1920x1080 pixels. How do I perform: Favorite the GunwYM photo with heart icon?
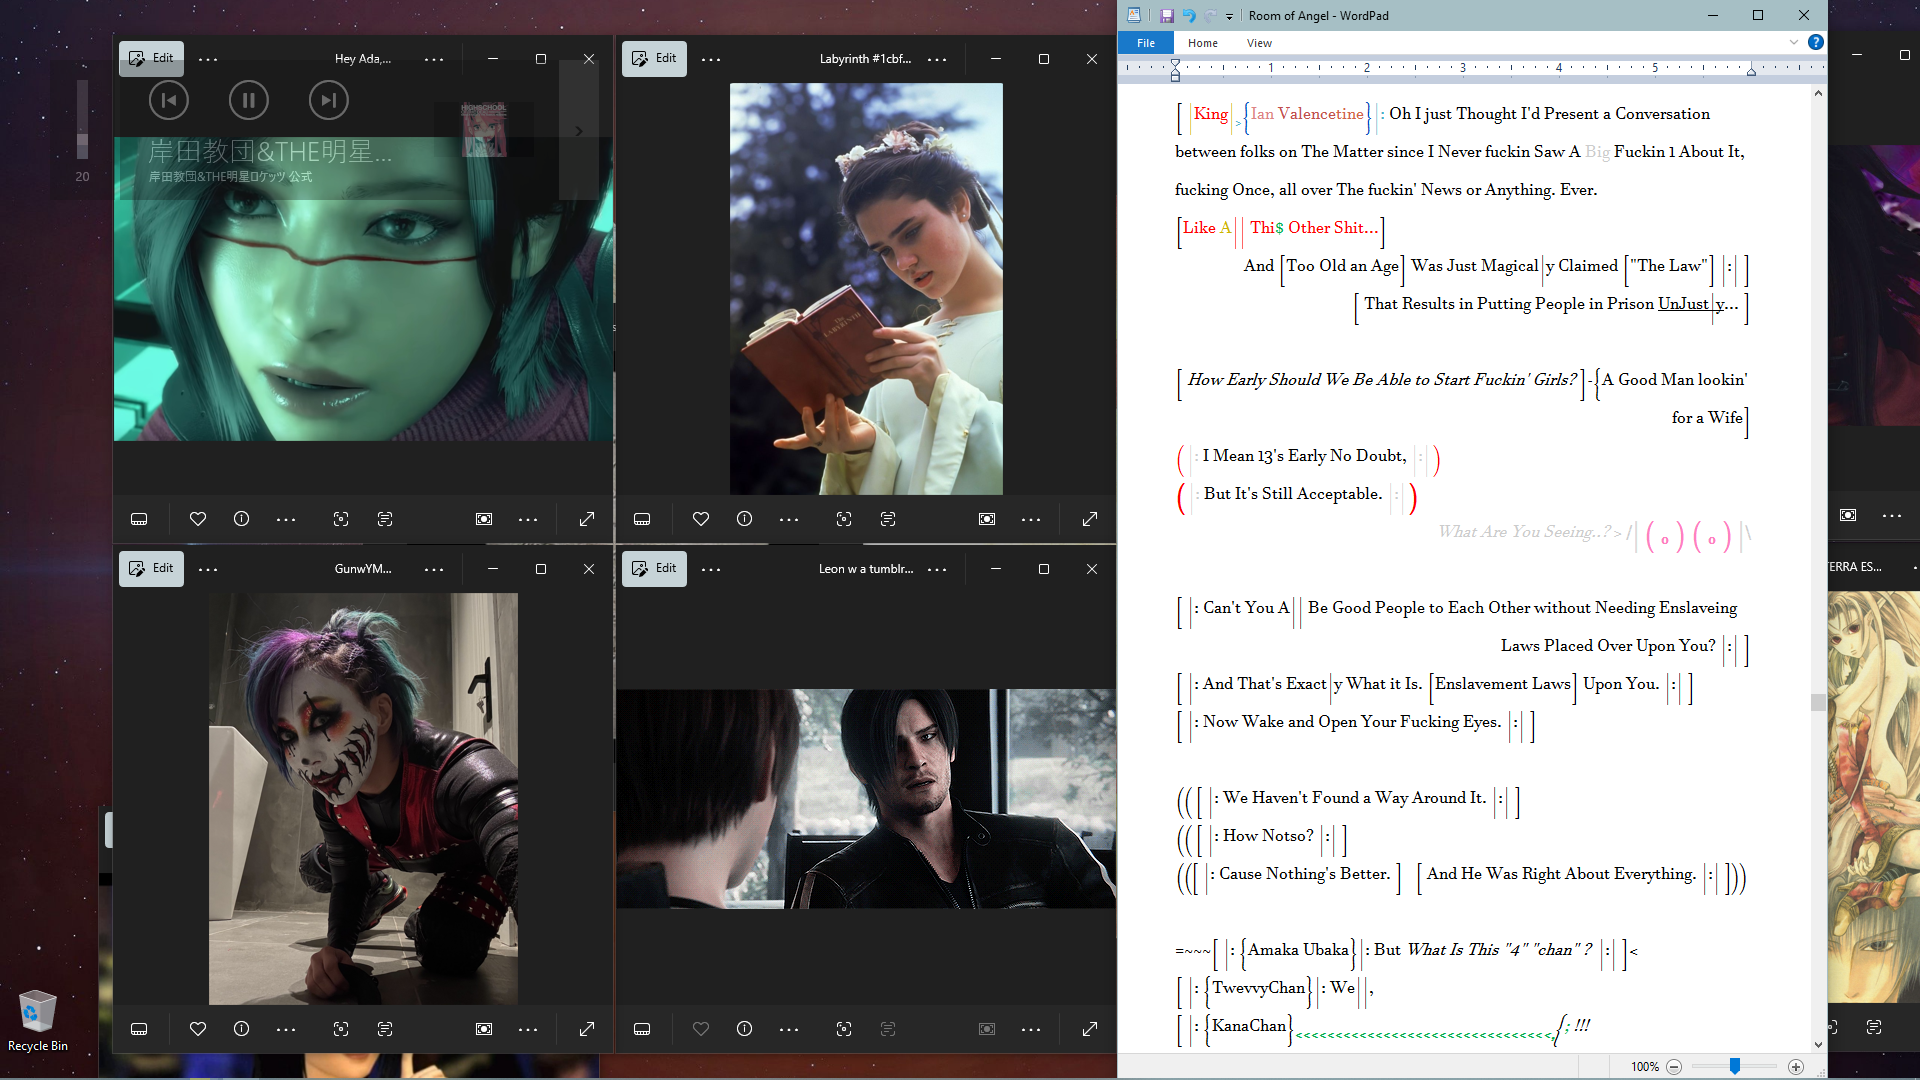[x=197, y=1029]
